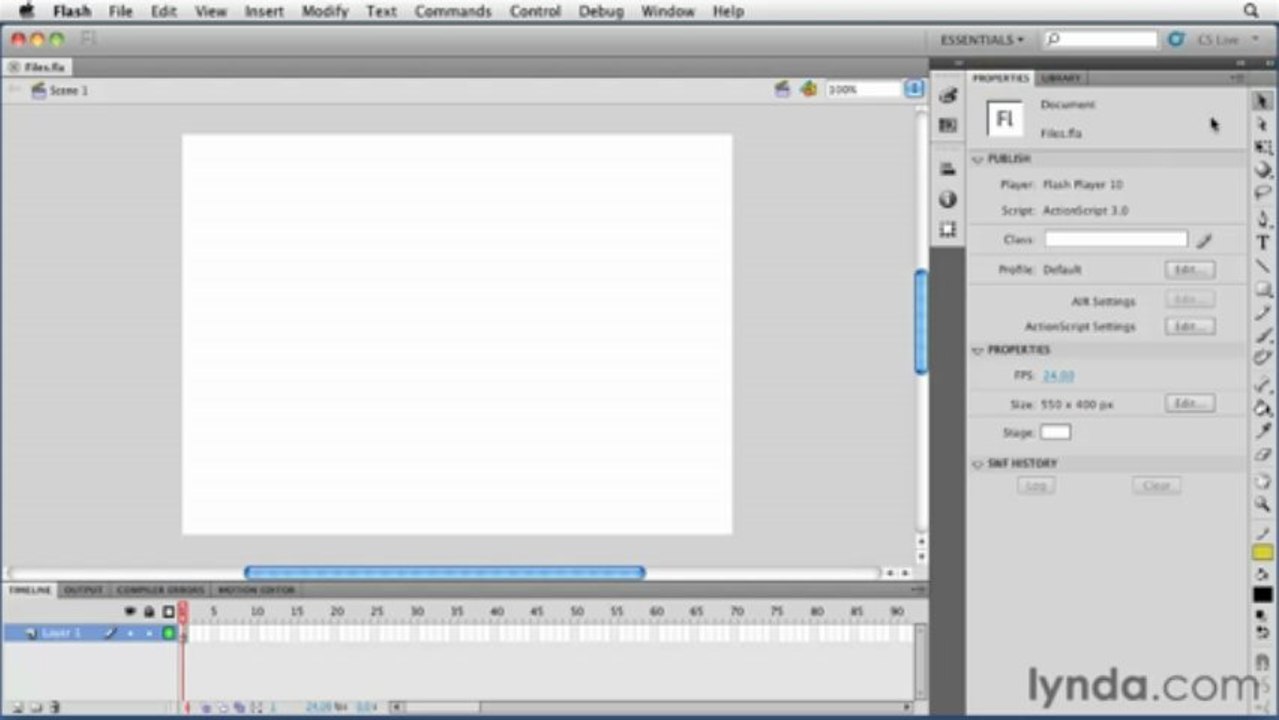Click the Black and White colors icon

coord(1263,615)
